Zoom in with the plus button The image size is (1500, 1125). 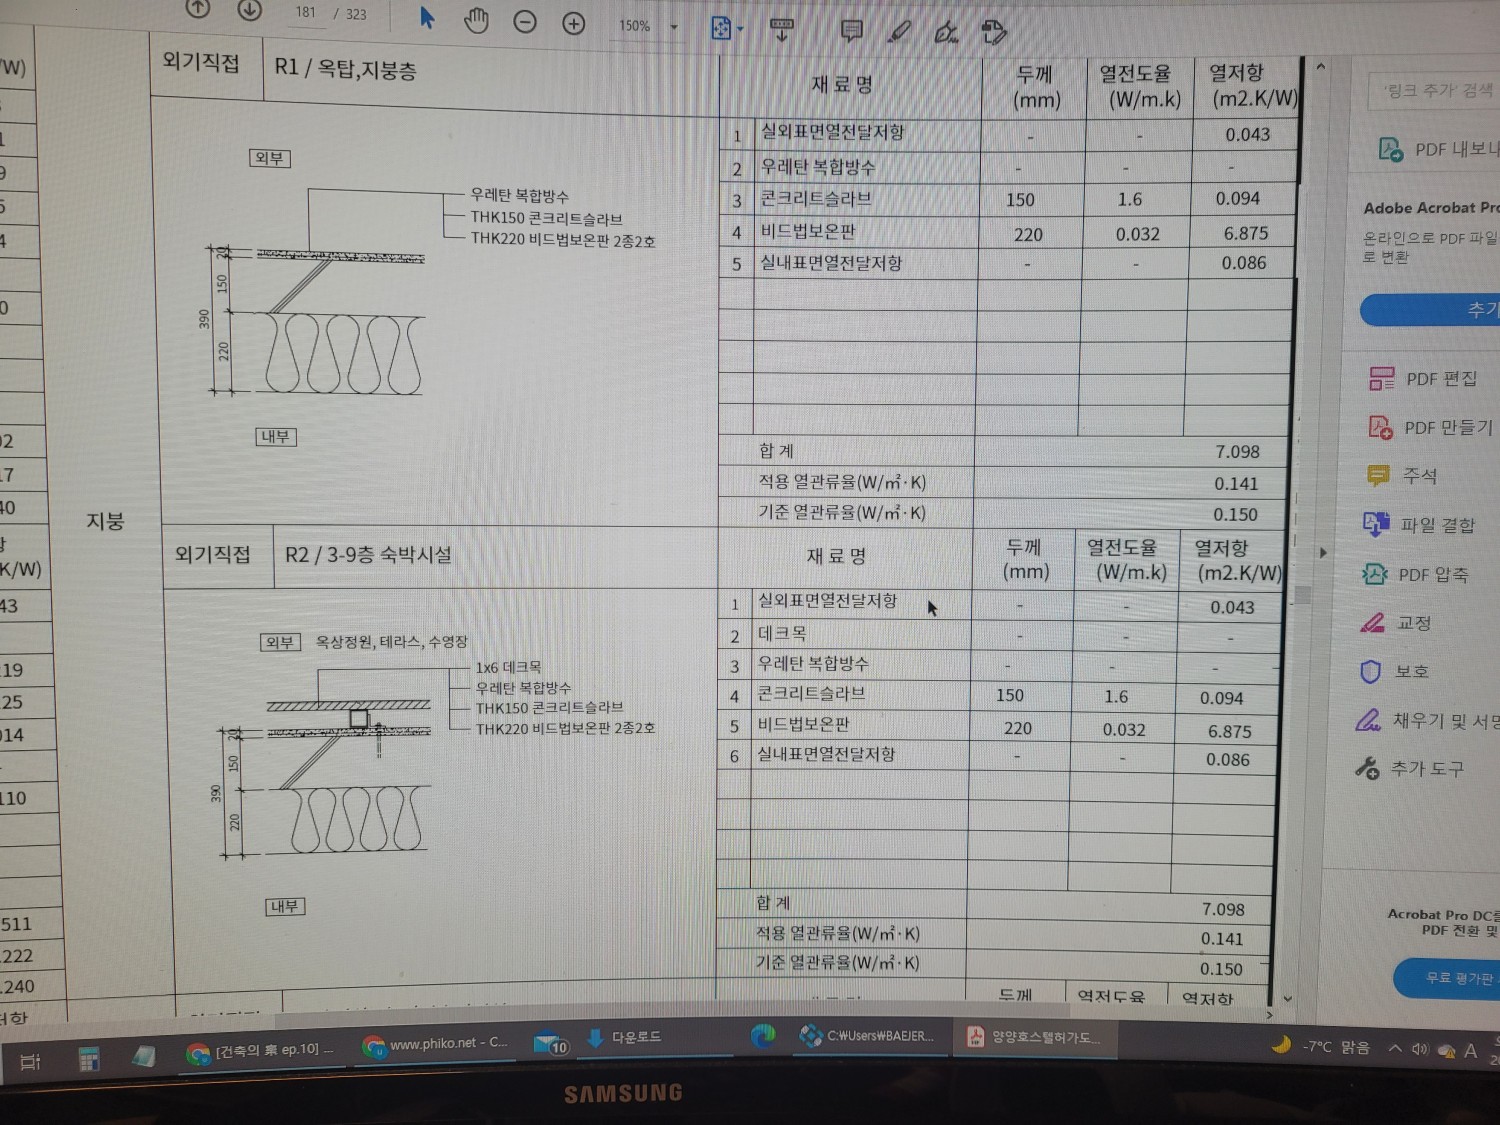click(574, 24)
